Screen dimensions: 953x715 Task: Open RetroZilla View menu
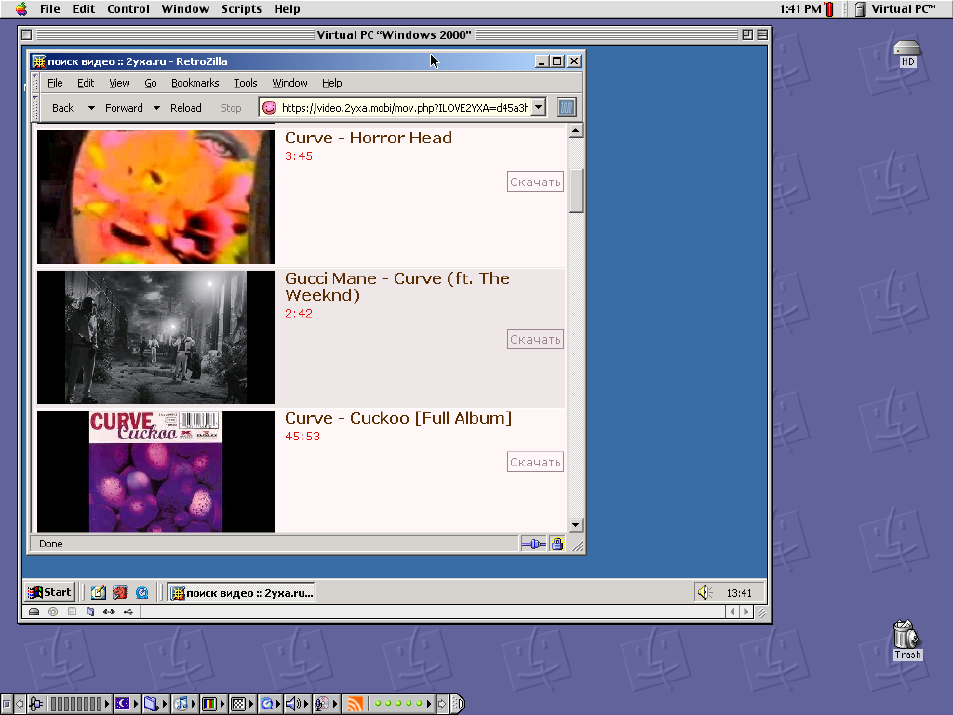[119, 83]
